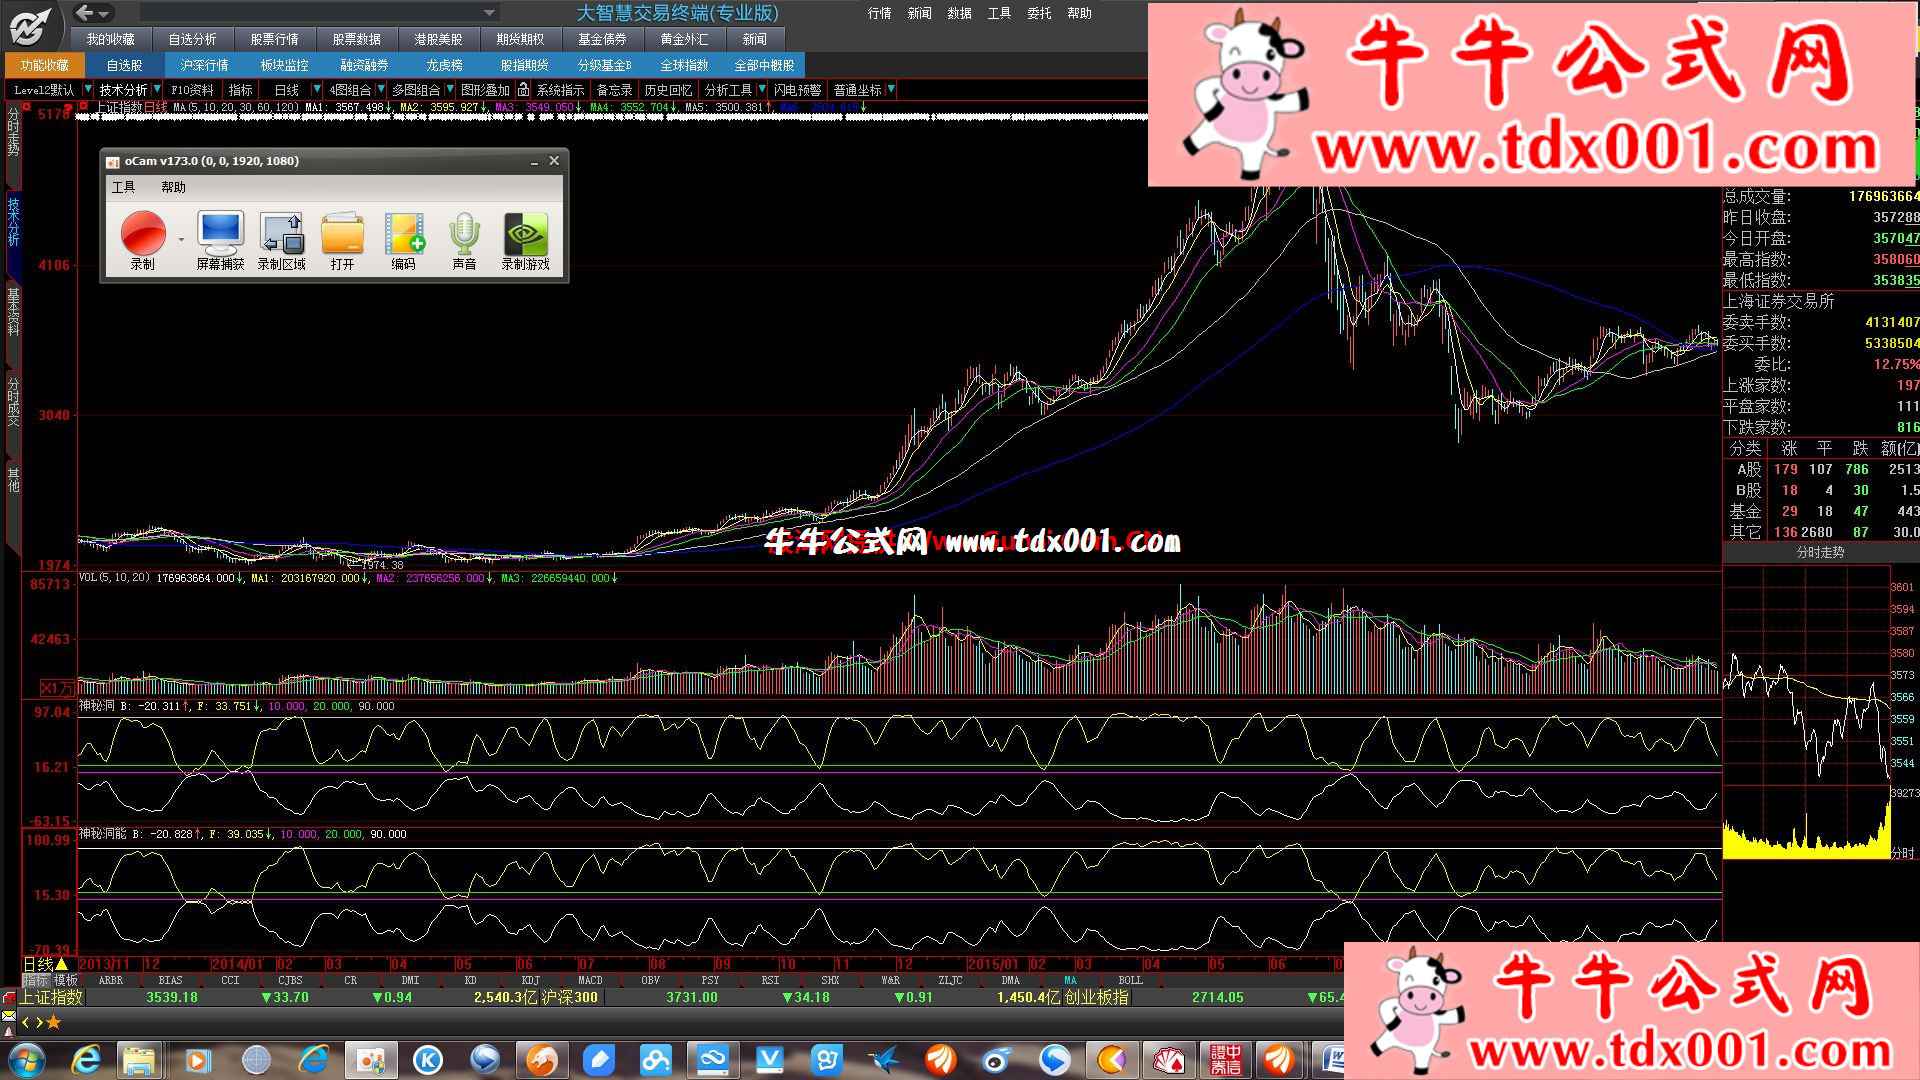Screen dimensions: 1920x1080
Task: Expand the 日线 period dropdown arrow
Action: (x=317, y=89)
